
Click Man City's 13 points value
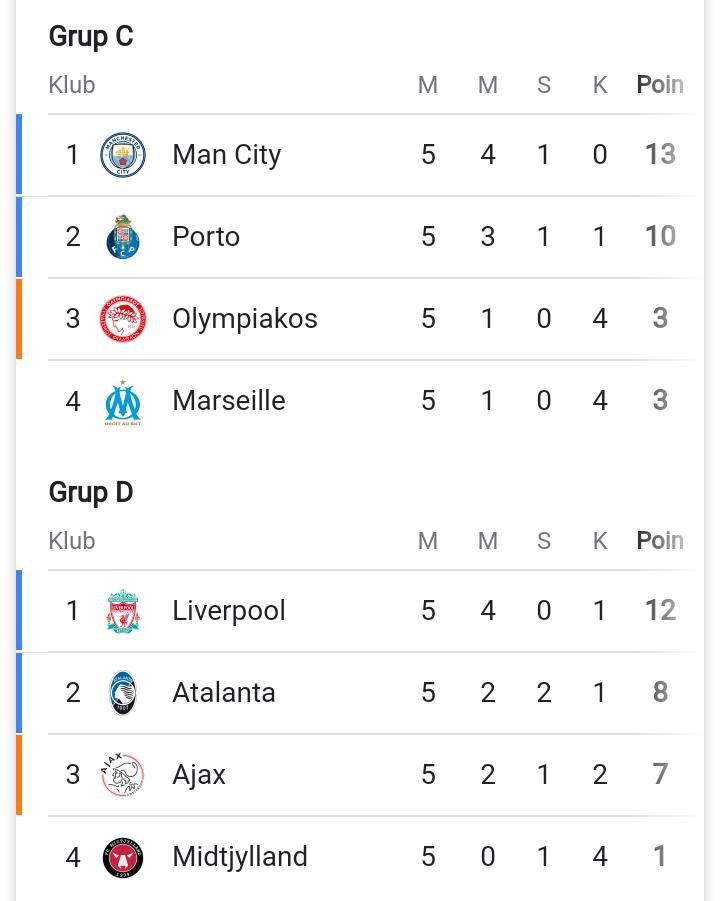[660, 155]
